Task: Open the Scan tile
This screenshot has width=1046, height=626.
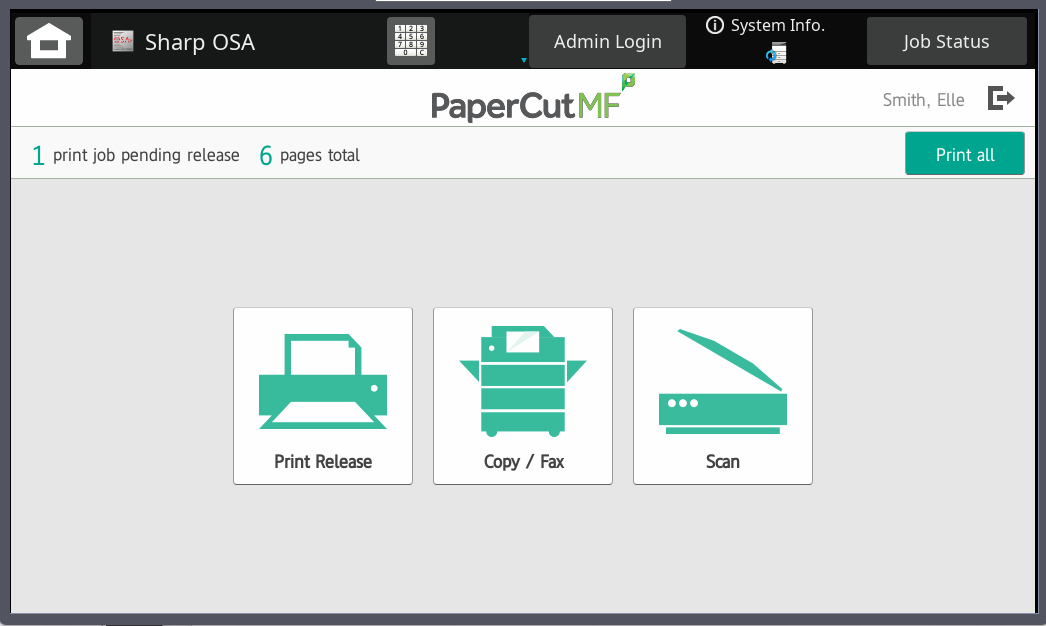Action: coord(722,396)
